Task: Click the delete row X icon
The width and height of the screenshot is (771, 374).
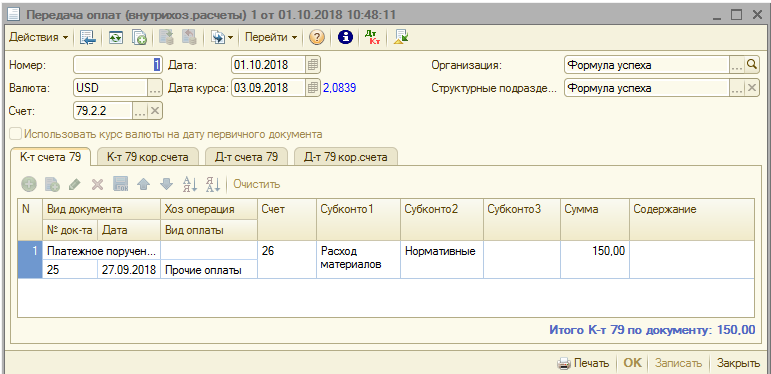Action: pos(97,184)
